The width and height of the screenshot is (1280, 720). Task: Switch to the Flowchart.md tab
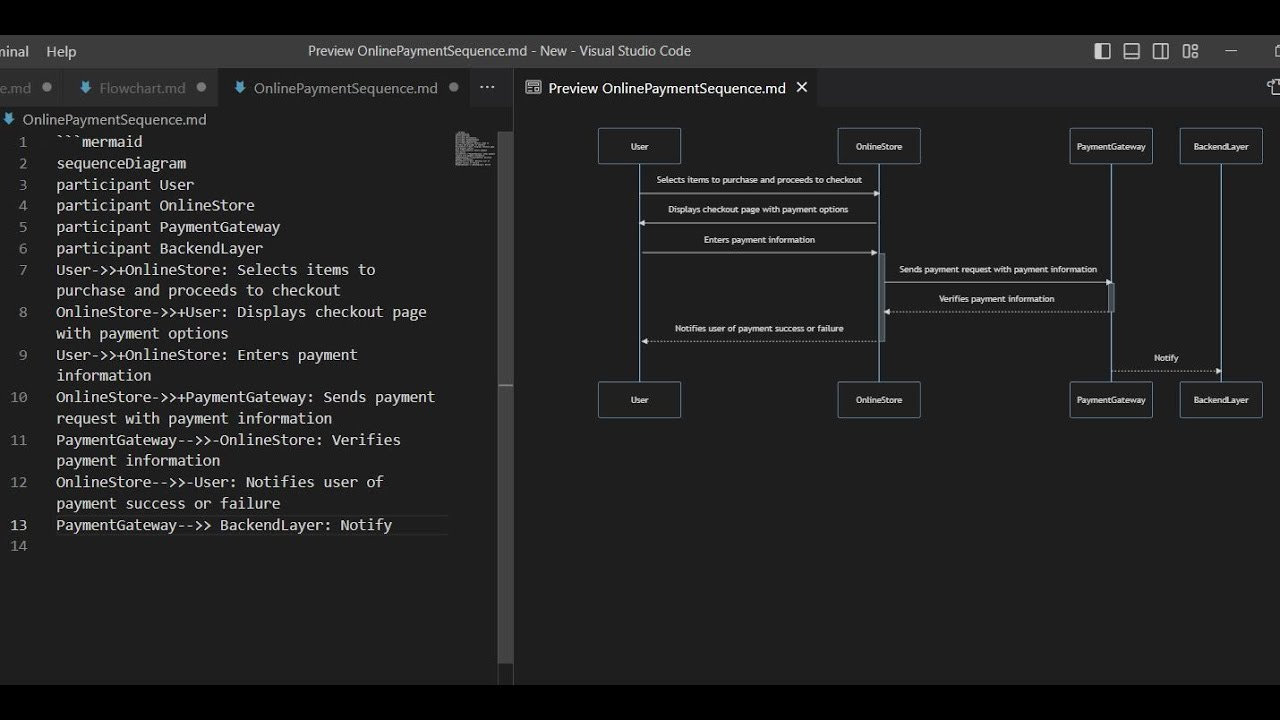[x=142, y=88]
